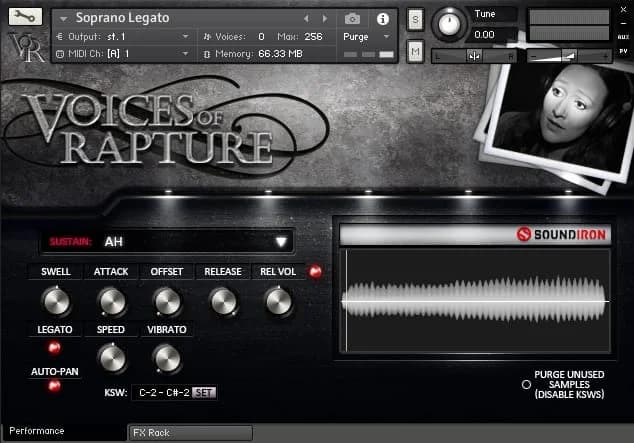Screen dimensions: 634x443
Task: Mute the instrument with the M button
Action: pos(415,51)
